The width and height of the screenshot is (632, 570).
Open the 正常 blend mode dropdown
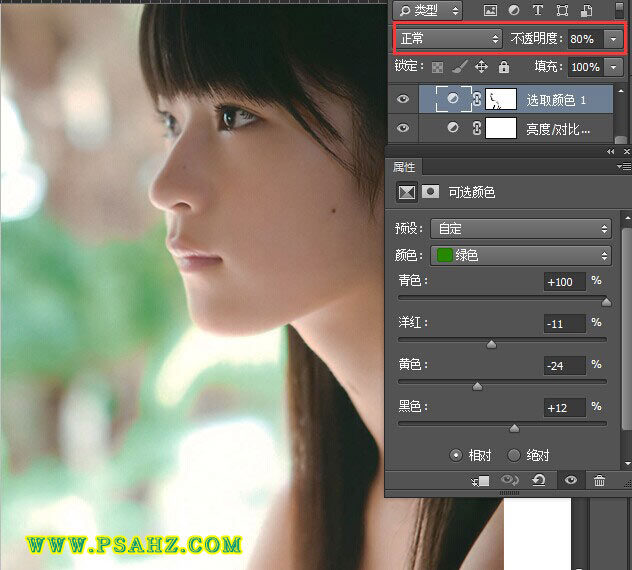click(x=448, y=39)
